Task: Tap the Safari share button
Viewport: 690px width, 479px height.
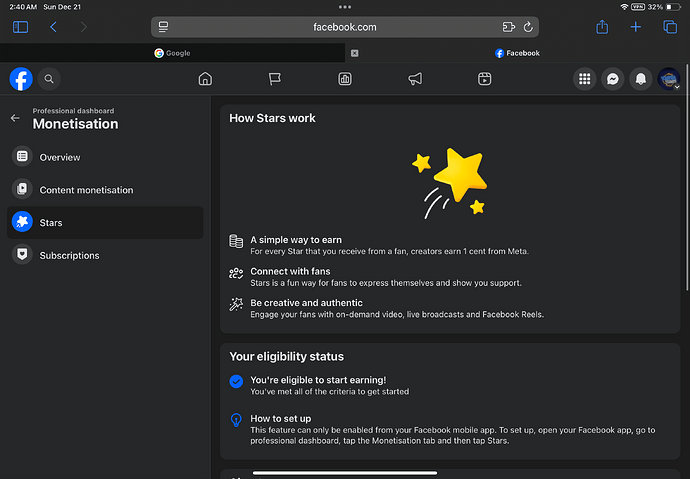Action: pyautogui.click(x=602, y=27)
